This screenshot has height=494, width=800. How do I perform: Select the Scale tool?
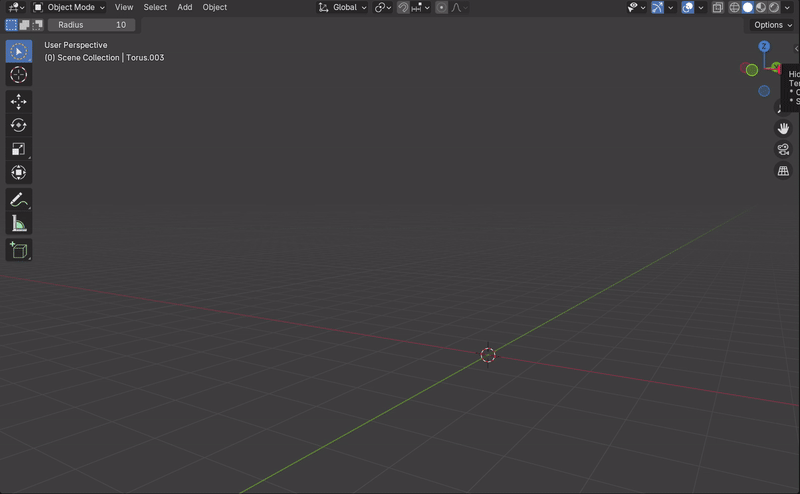coord(19,149)
